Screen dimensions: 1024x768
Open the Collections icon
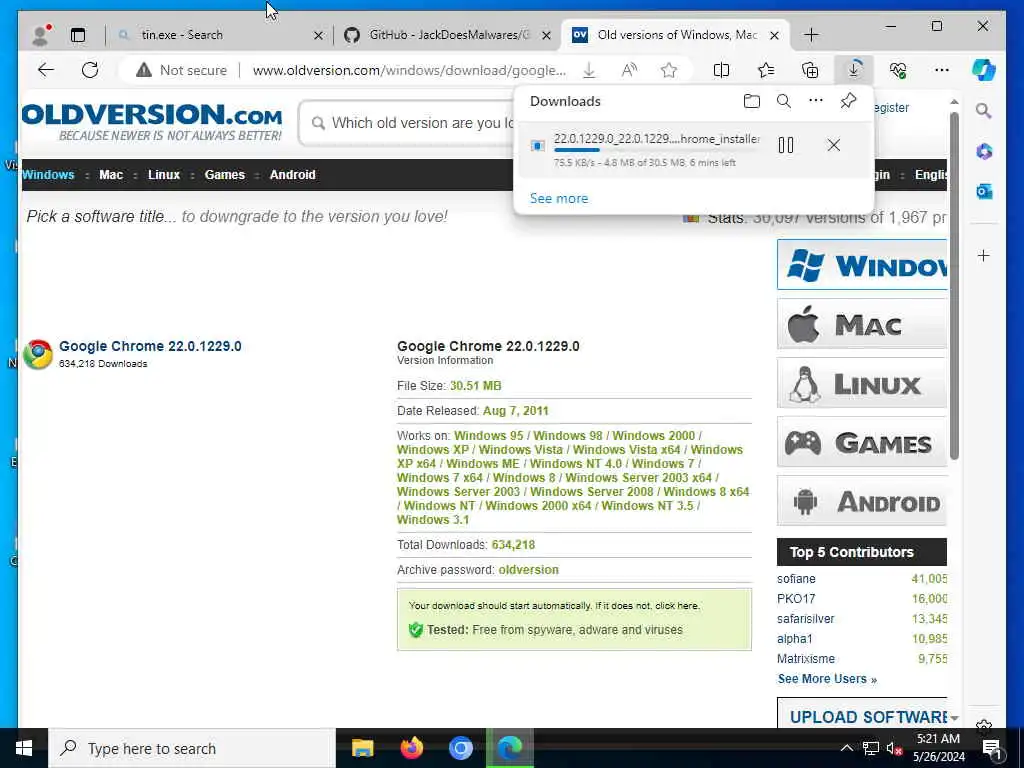[x=810, y=70]
